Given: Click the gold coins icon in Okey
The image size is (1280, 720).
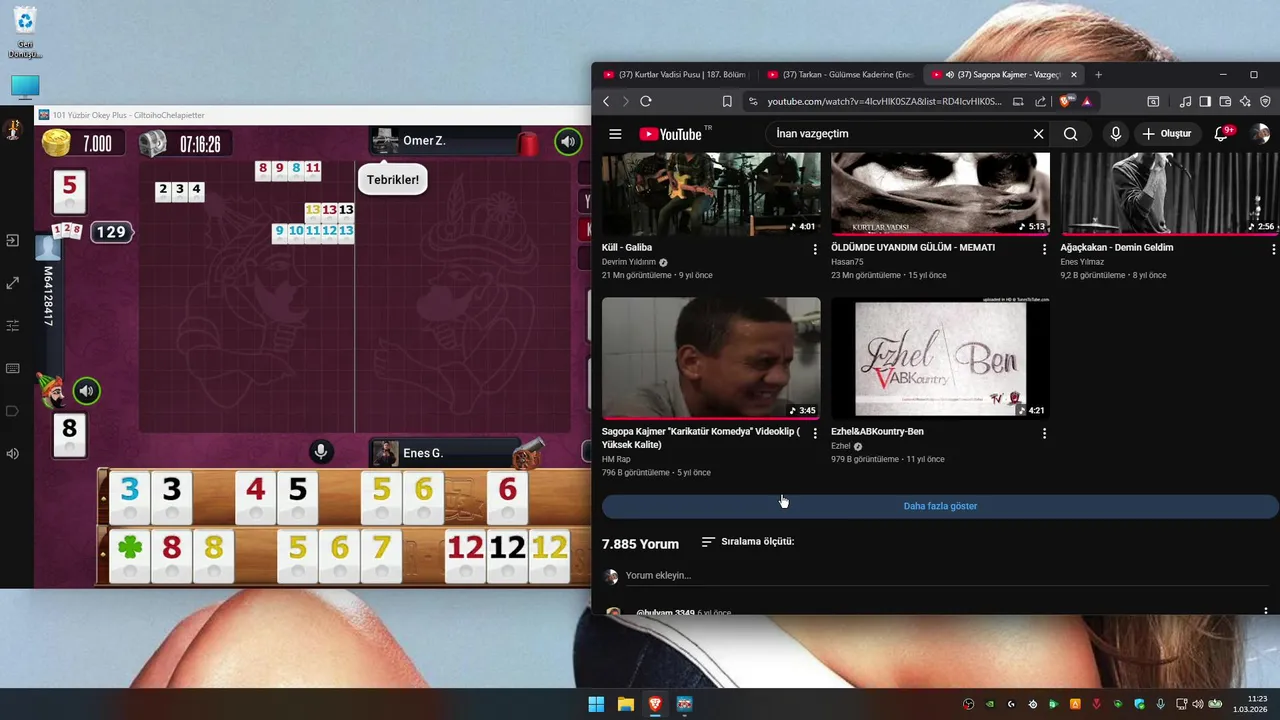Looking at the screenshot, I should point(56,143).
